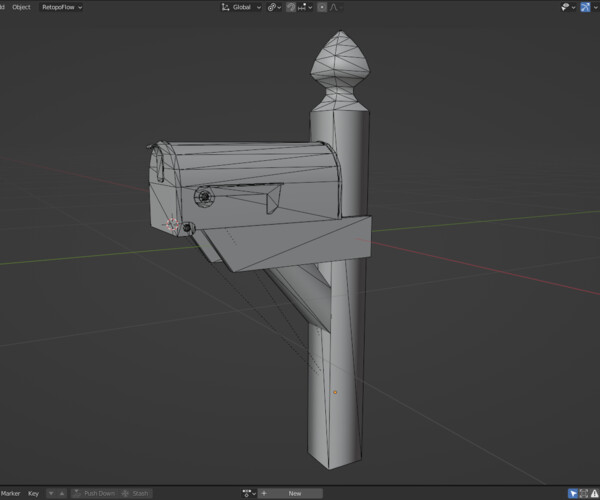Open the Marker menu

pos(10,493)
